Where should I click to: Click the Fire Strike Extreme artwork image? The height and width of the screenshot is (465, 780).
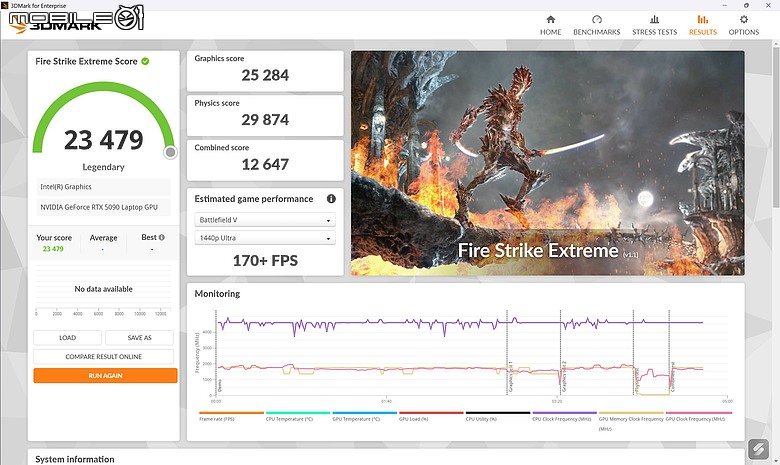pyautogui.click(x=548, y=163)
